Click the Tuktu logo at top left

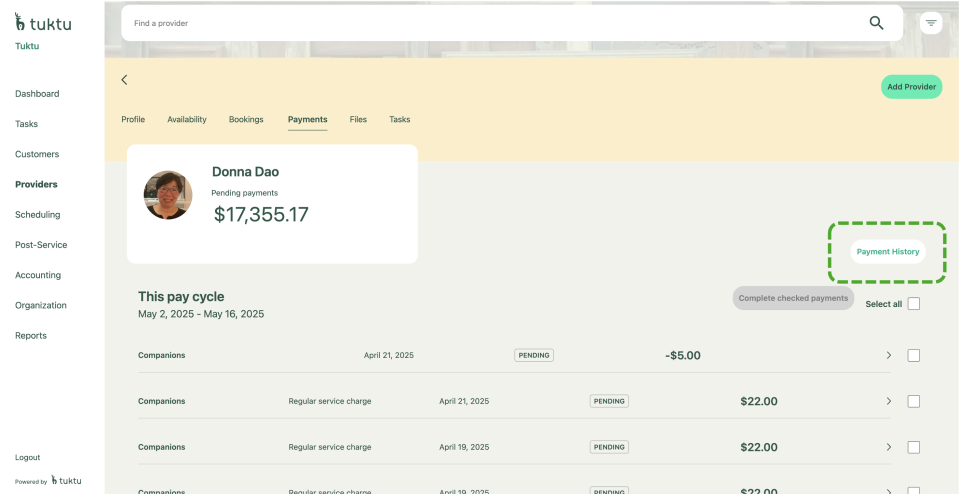43,23
